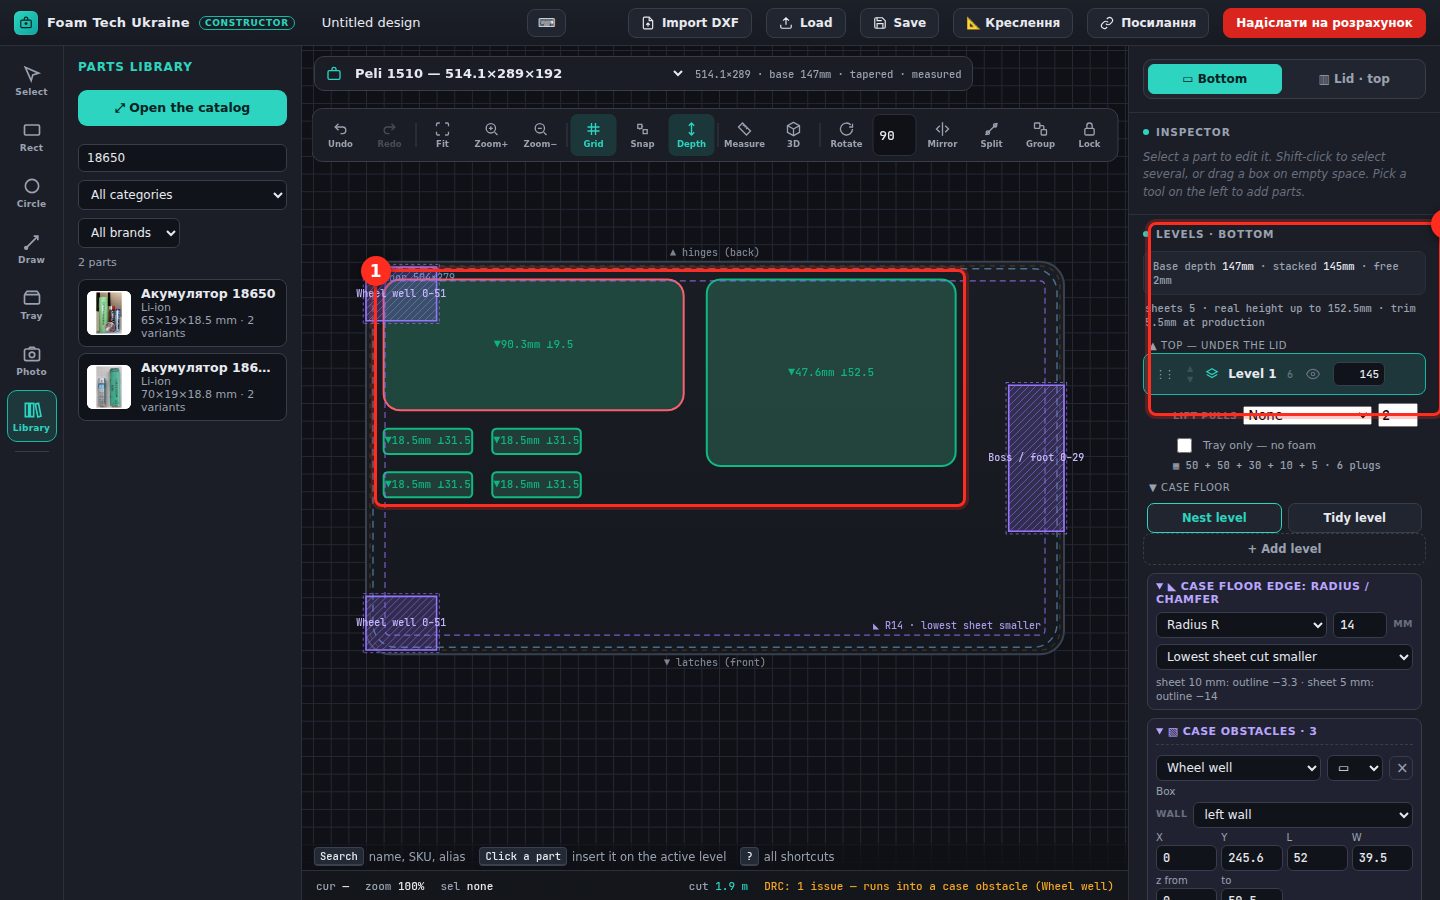1440x900 pixels.
Task: Select the Nest level option
Action: (x=1214, y=518)
